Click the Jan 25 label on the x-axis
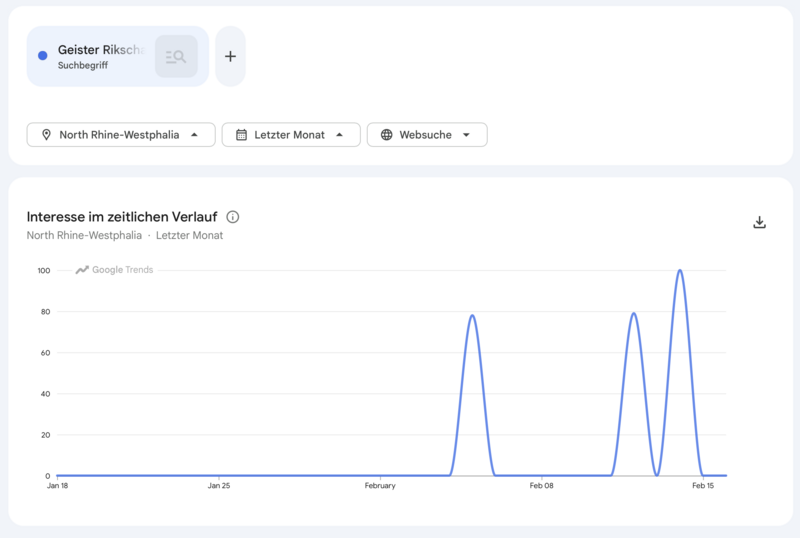Image resolution: width=800 pixels, height=538 pixels. pos(219,486)
